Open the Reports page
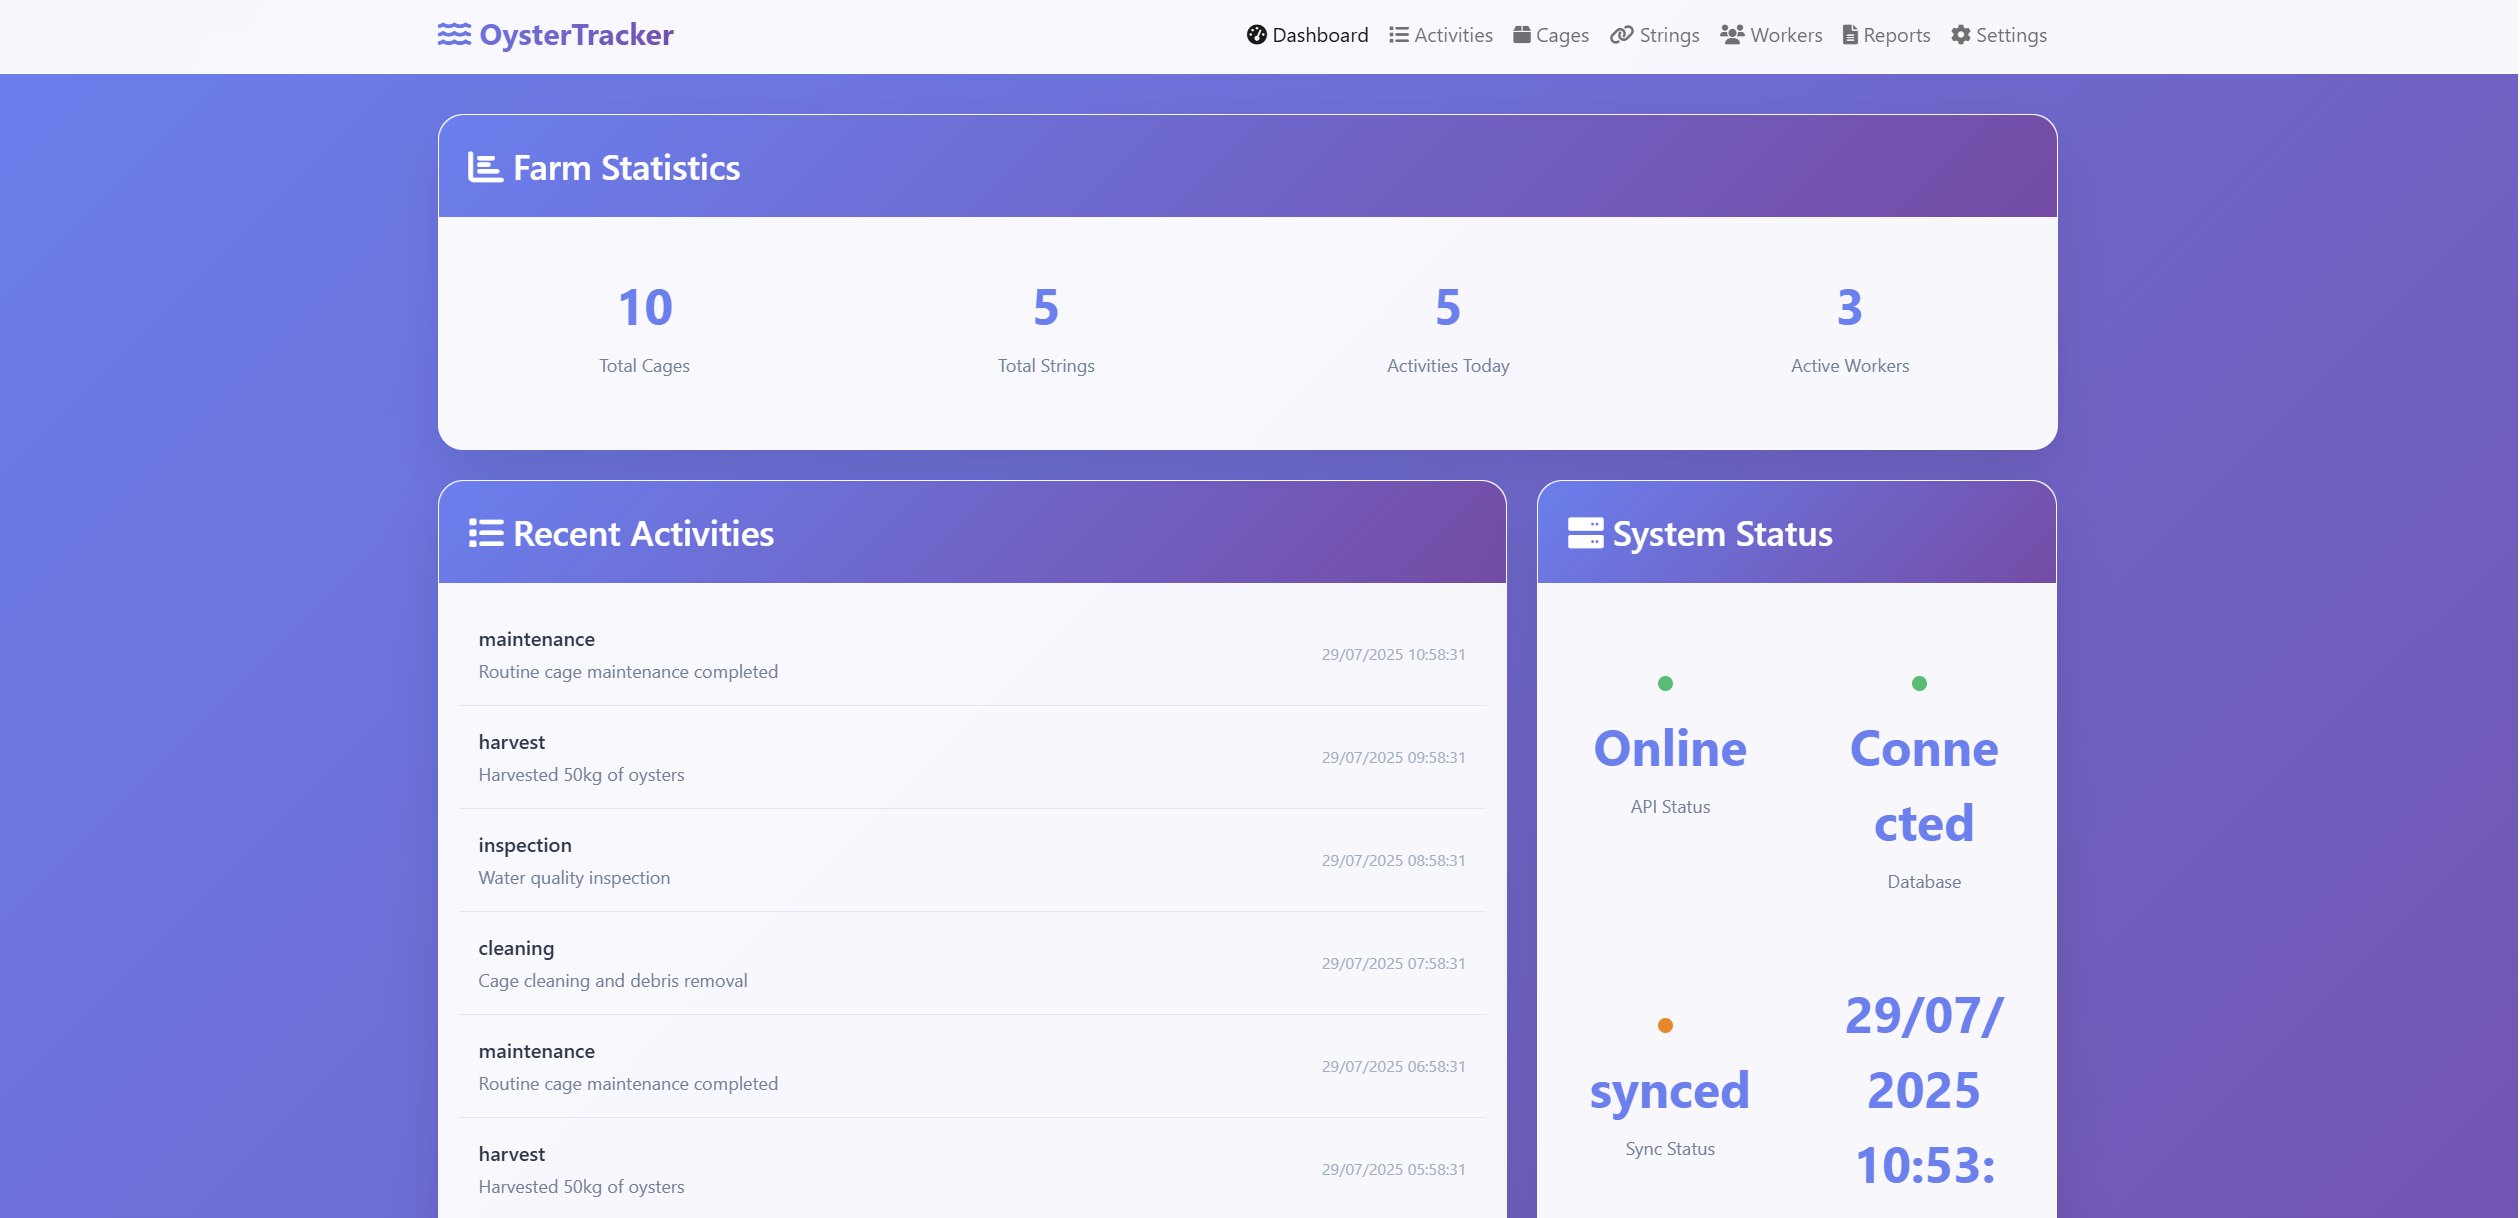This screenshot has height=1218, width=2520. click(1887, 35)
